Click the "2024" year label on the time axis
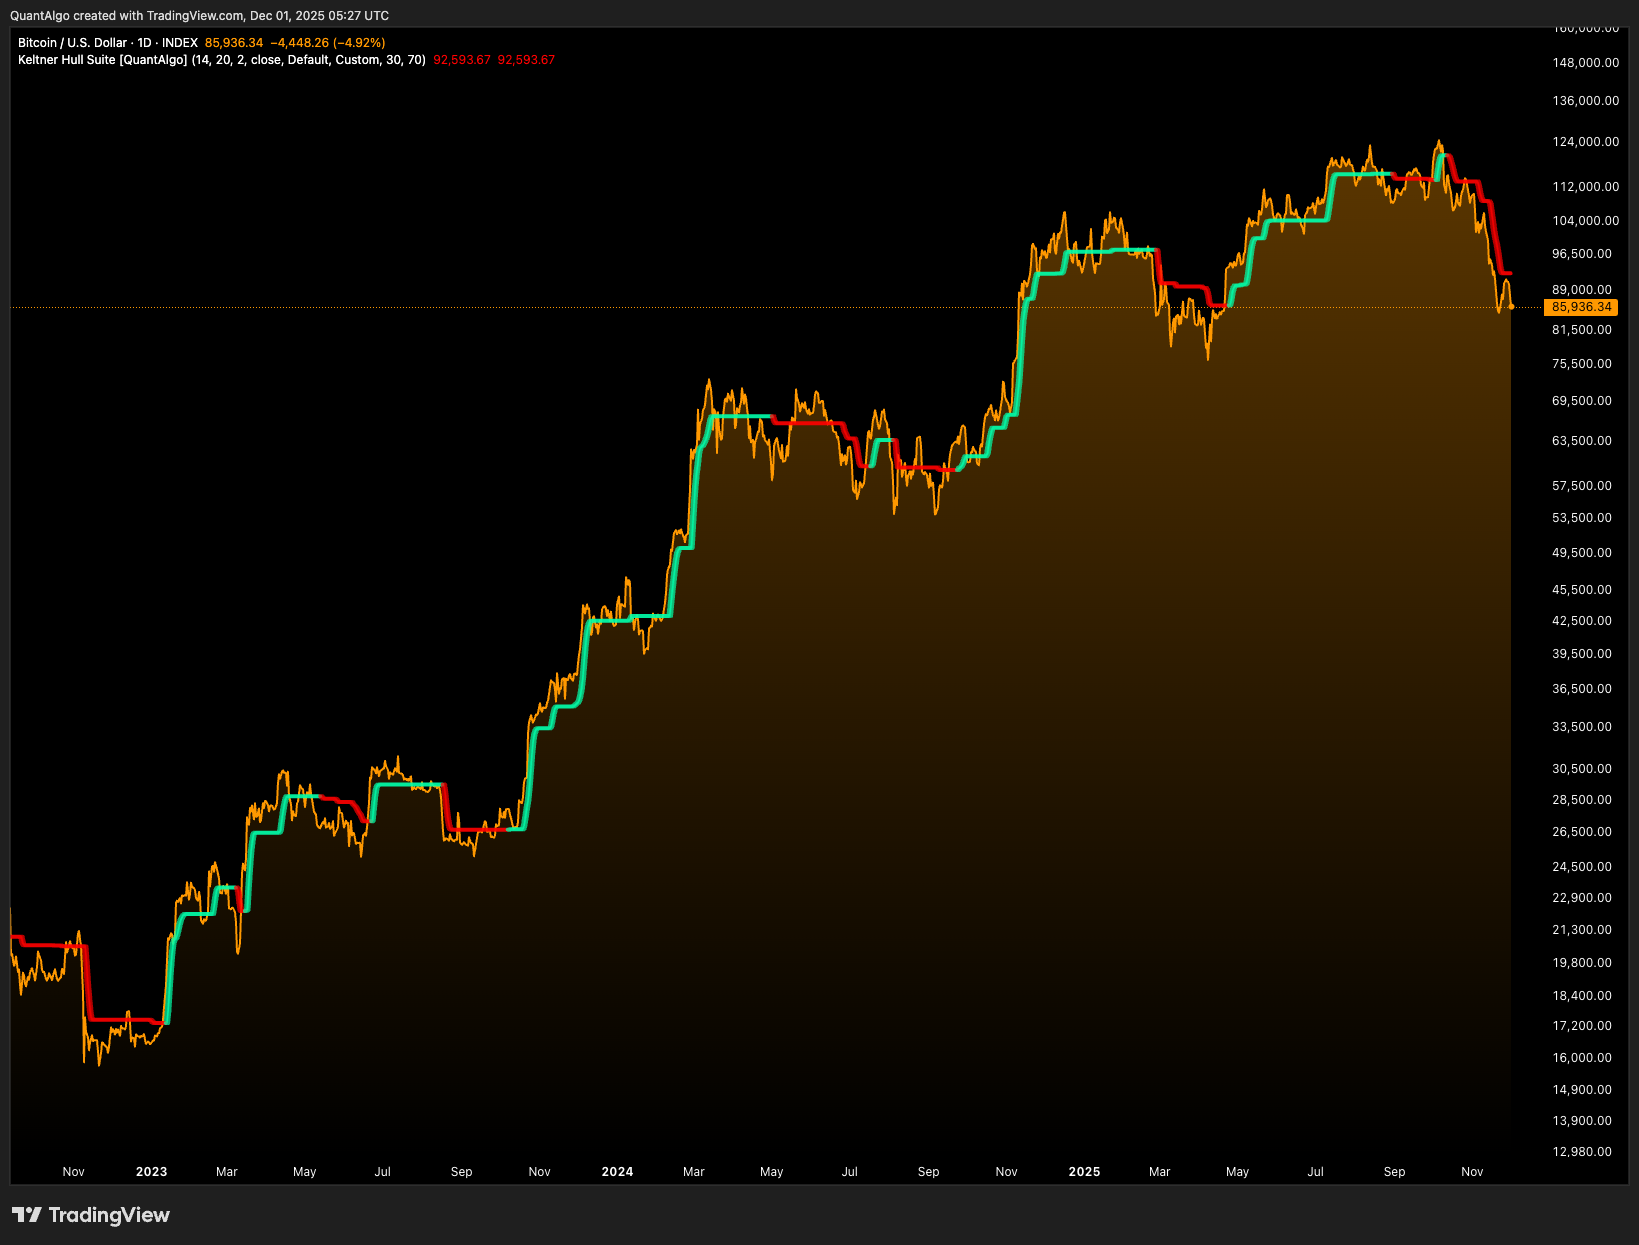 click(x=618, y=1172)
